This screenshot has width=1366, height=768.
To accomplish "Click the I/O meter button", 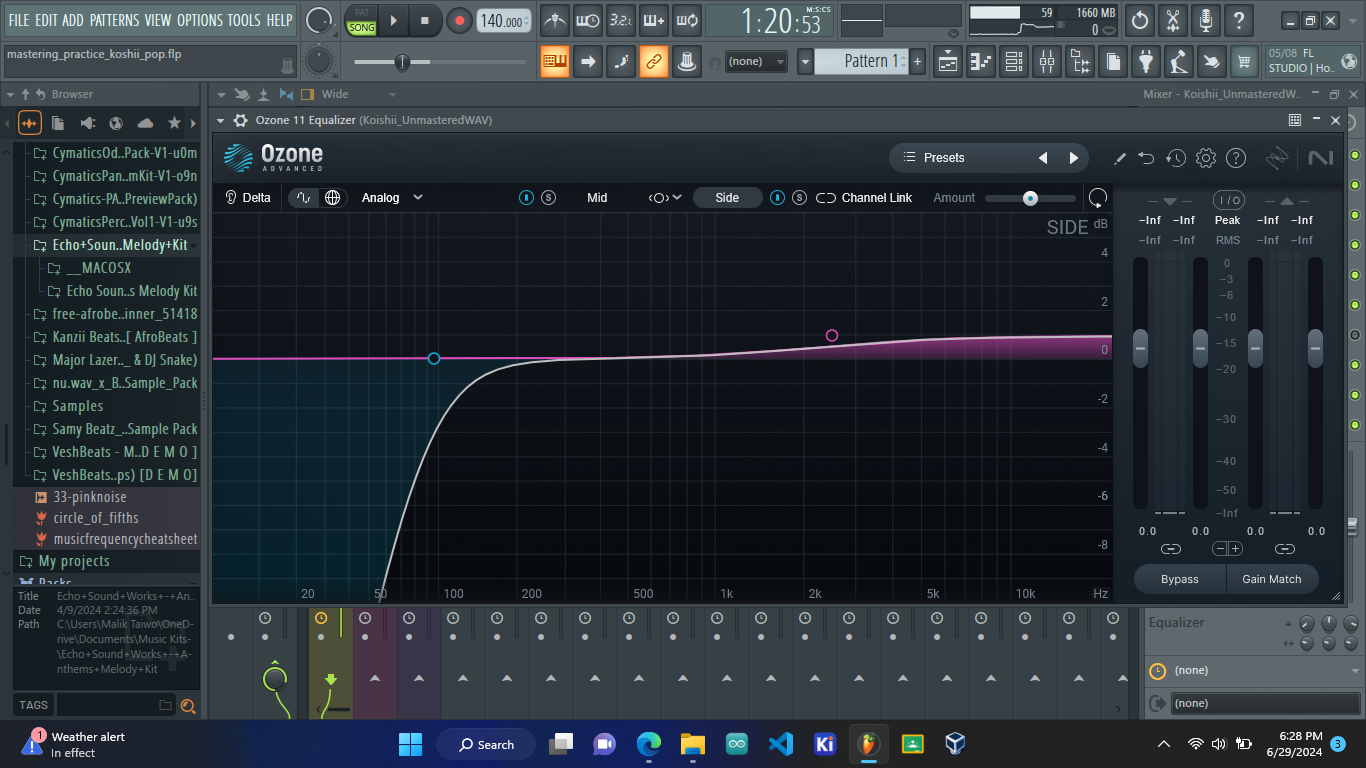I will click(1228, 201).
